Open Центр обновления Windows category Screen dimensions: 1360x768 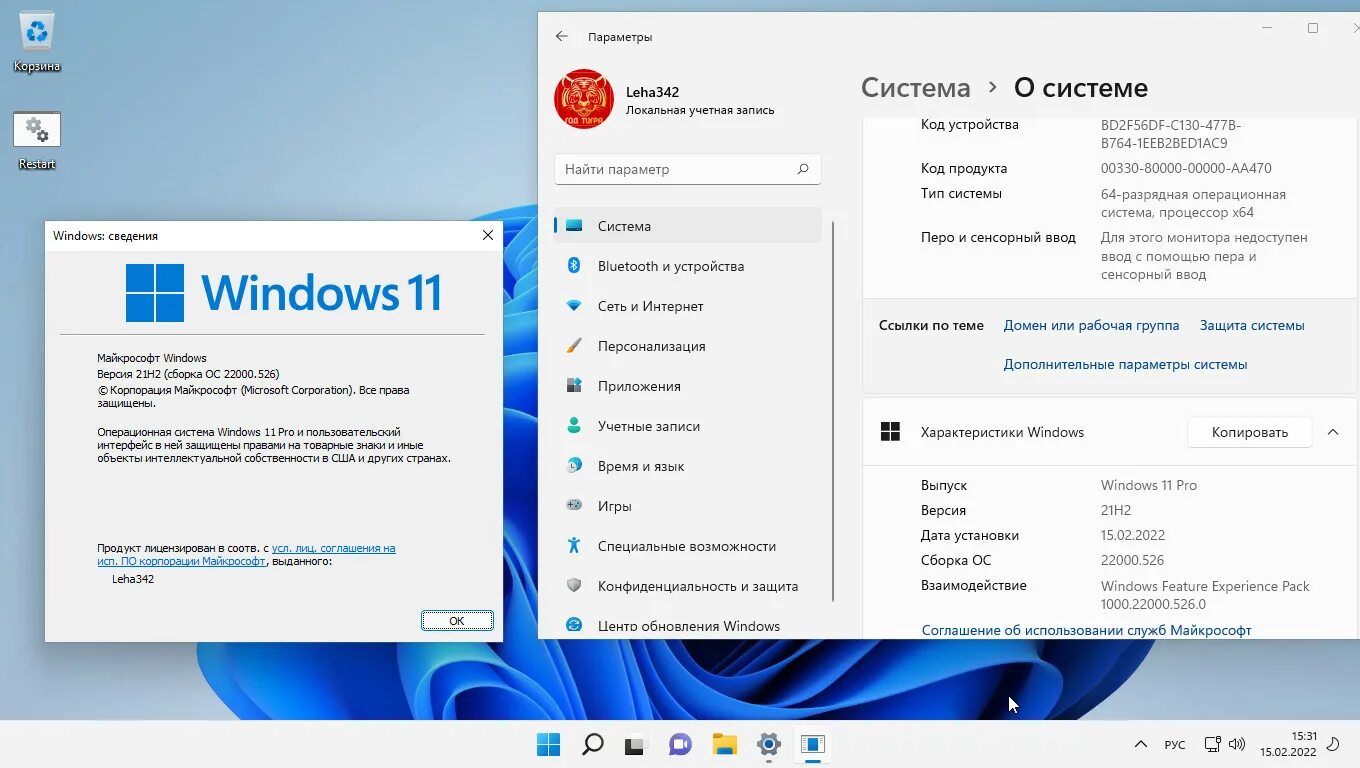coord(688,626)
